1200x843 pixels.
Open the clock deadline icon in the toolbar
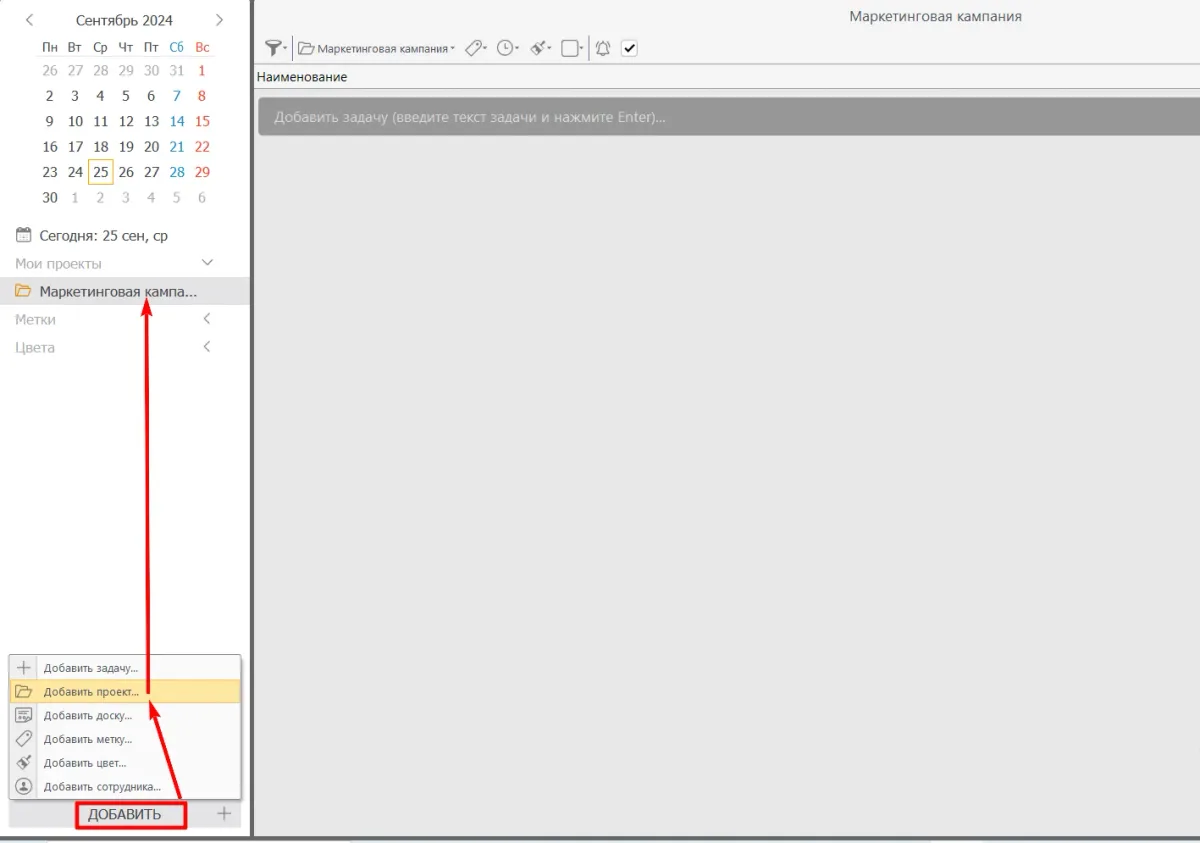click(507, 48)
